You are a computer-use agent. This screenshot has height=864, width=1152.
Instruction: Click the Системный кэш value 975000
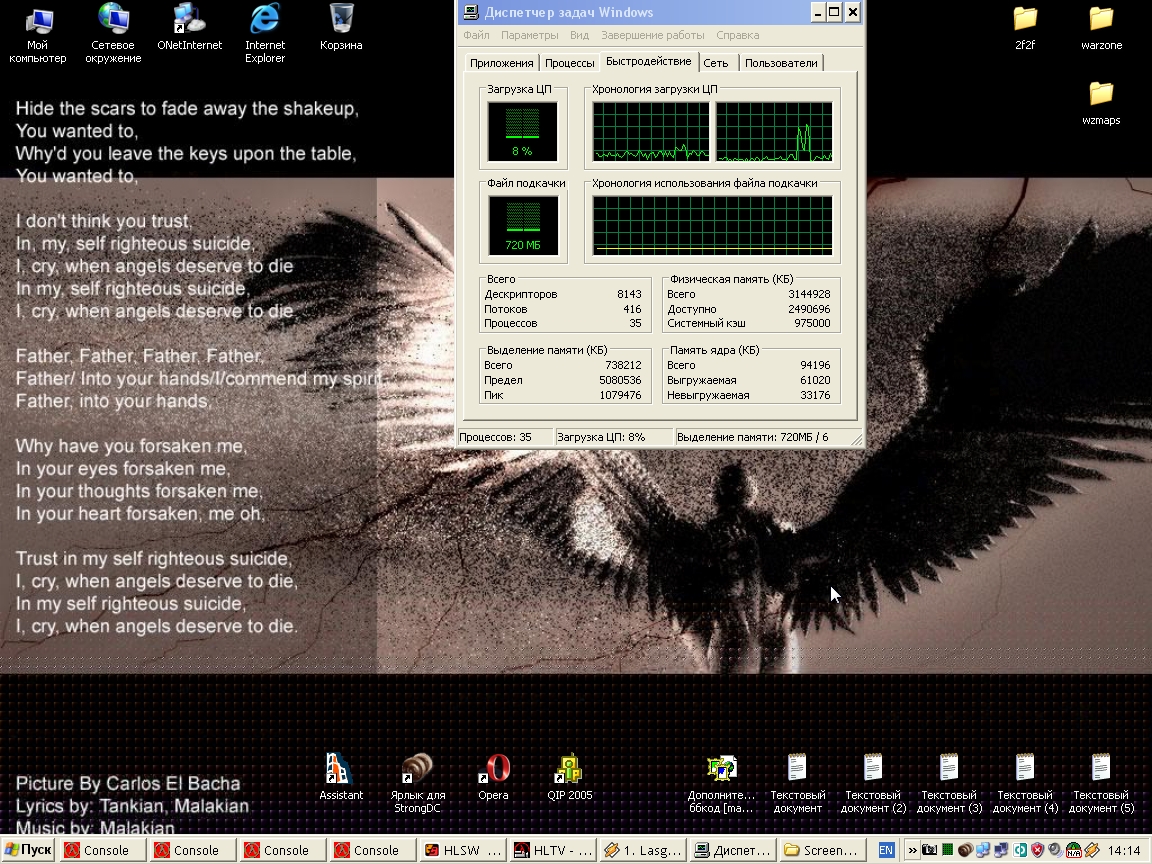click(x=812, y=323)
